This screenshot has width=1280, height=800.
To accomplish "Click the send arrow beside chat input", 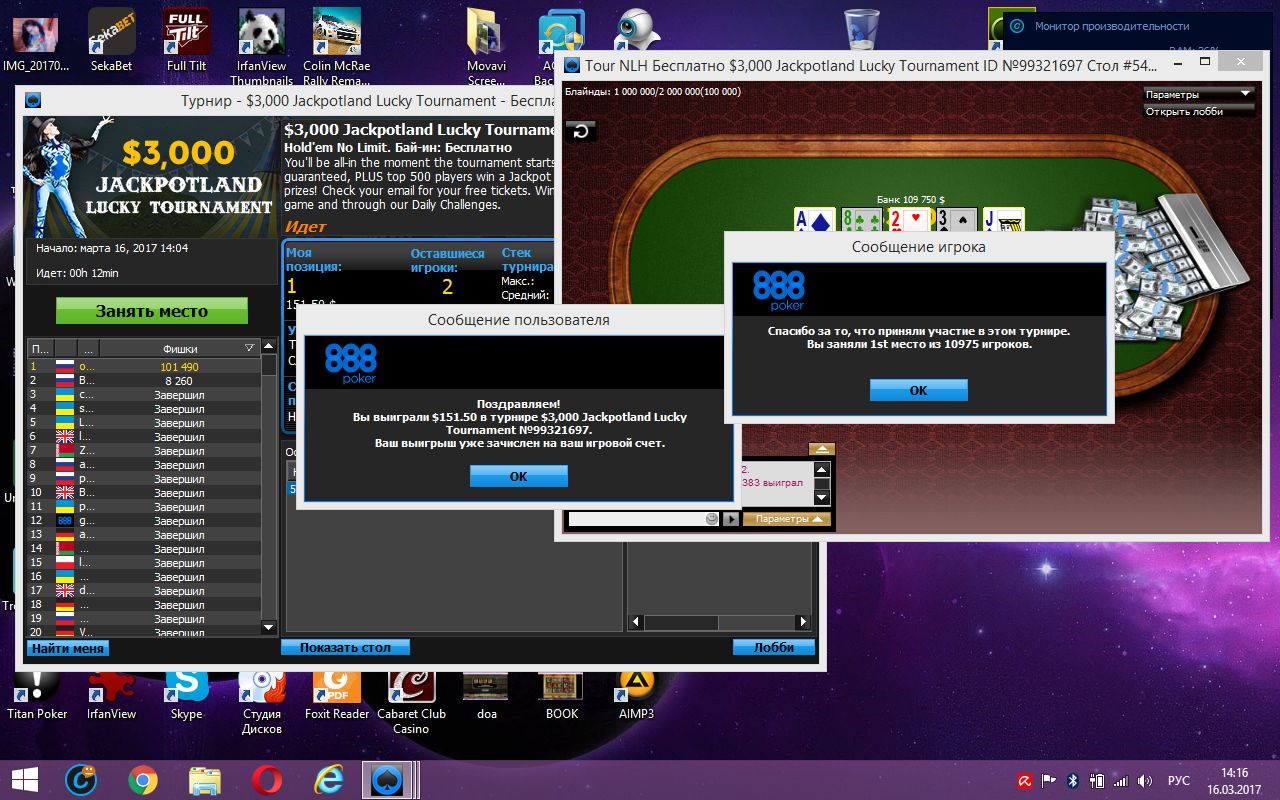I will 732,519.
